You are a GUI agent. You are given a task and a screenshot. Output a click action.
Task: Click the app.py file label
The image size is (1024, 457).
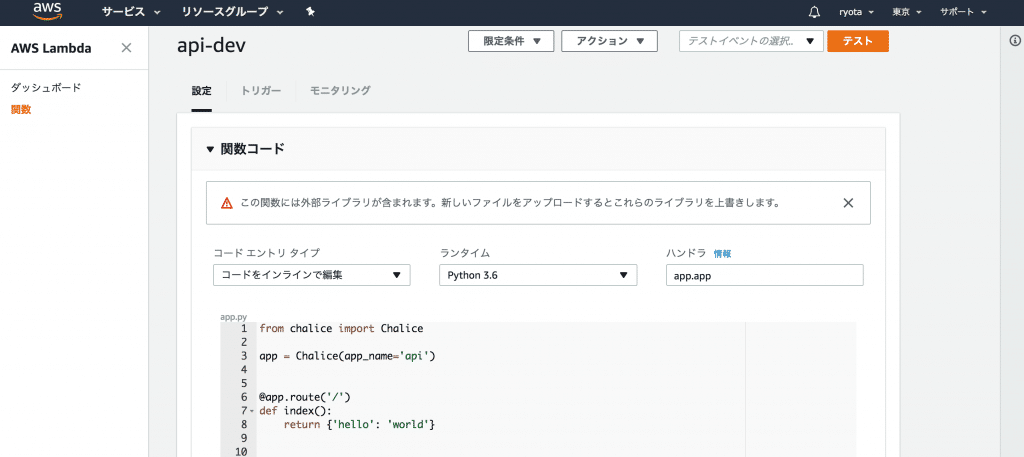pos(233,317)
